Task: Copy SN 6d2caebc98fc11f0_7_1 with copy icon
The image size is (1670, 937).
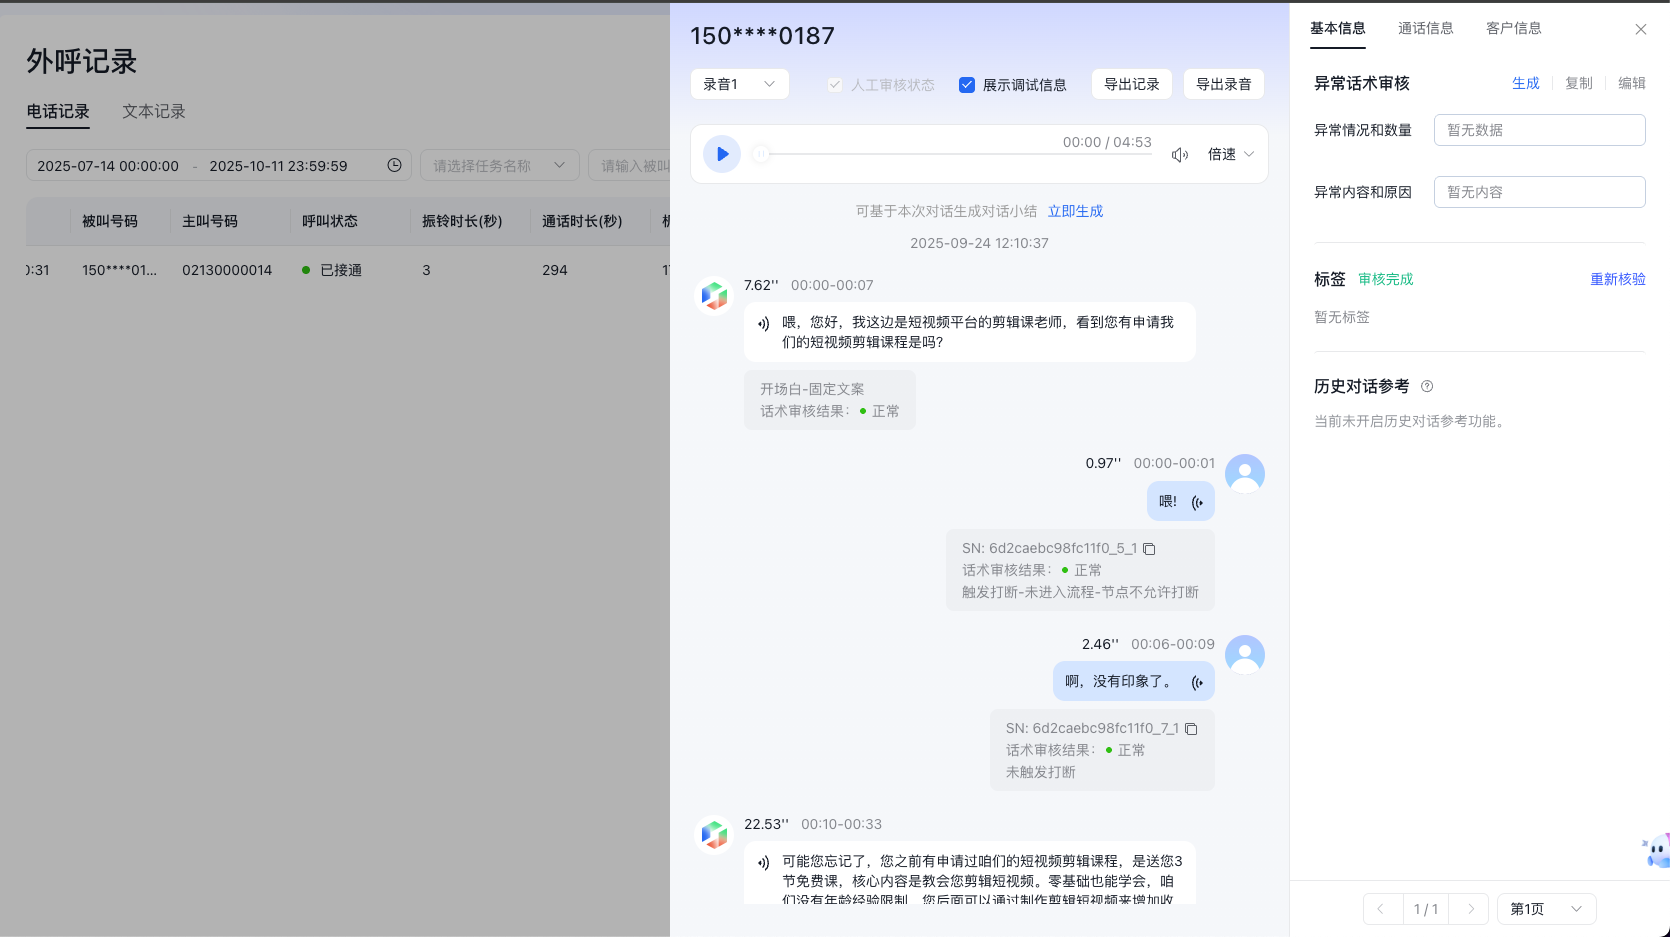Action: (1191, 729)
